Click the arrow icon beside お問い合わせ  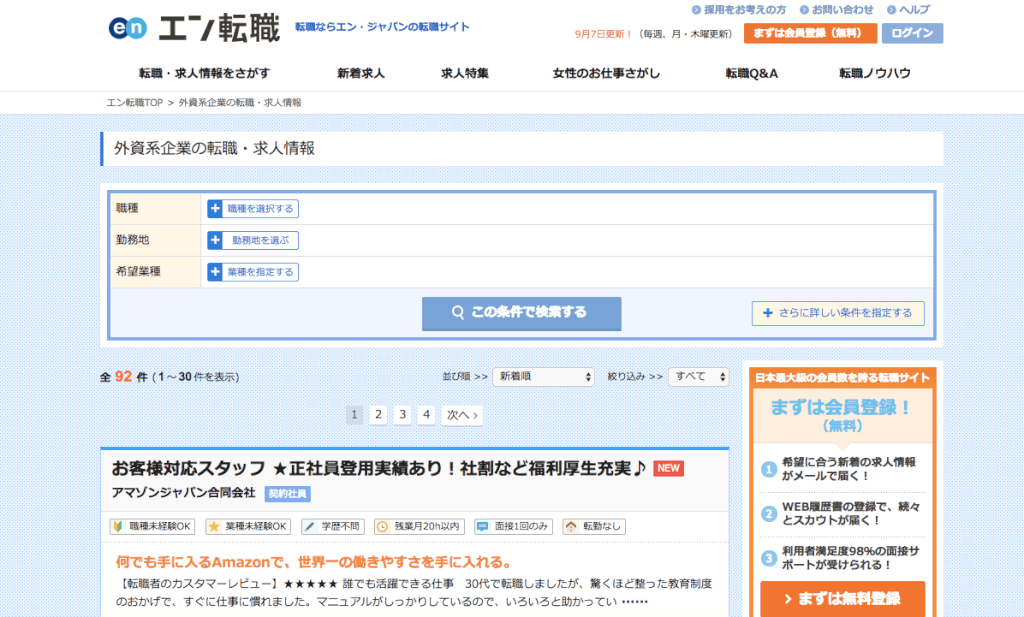pos(804,10)
